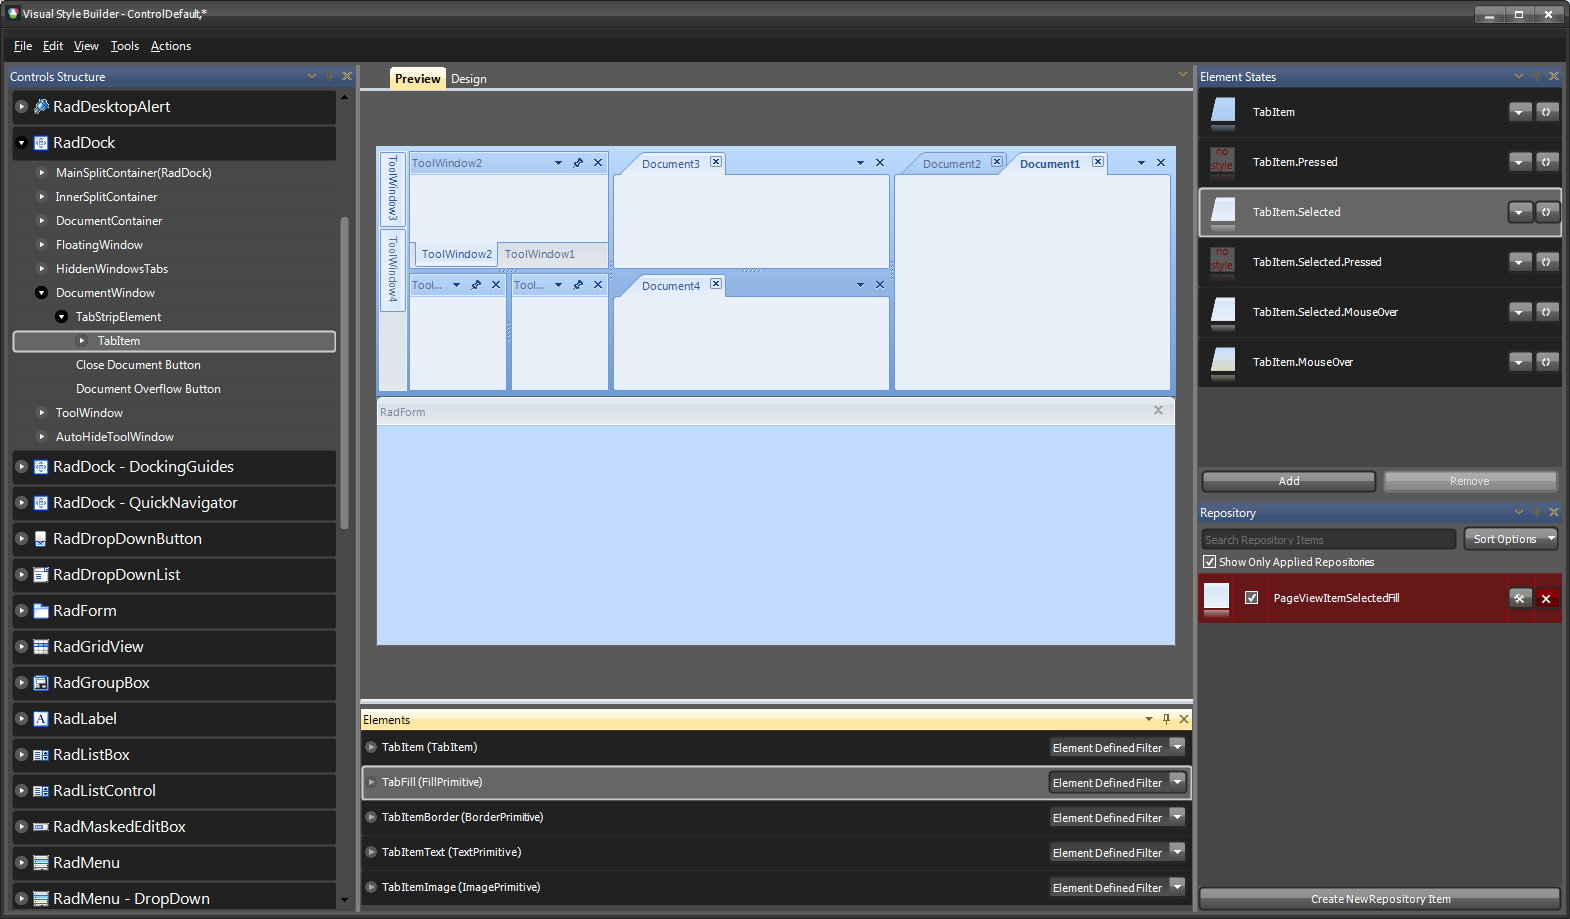This screenshot has height=919, width=1570.
Task: Select the TabItemImage (ImagePrimitive) element row
Action: 776,887
